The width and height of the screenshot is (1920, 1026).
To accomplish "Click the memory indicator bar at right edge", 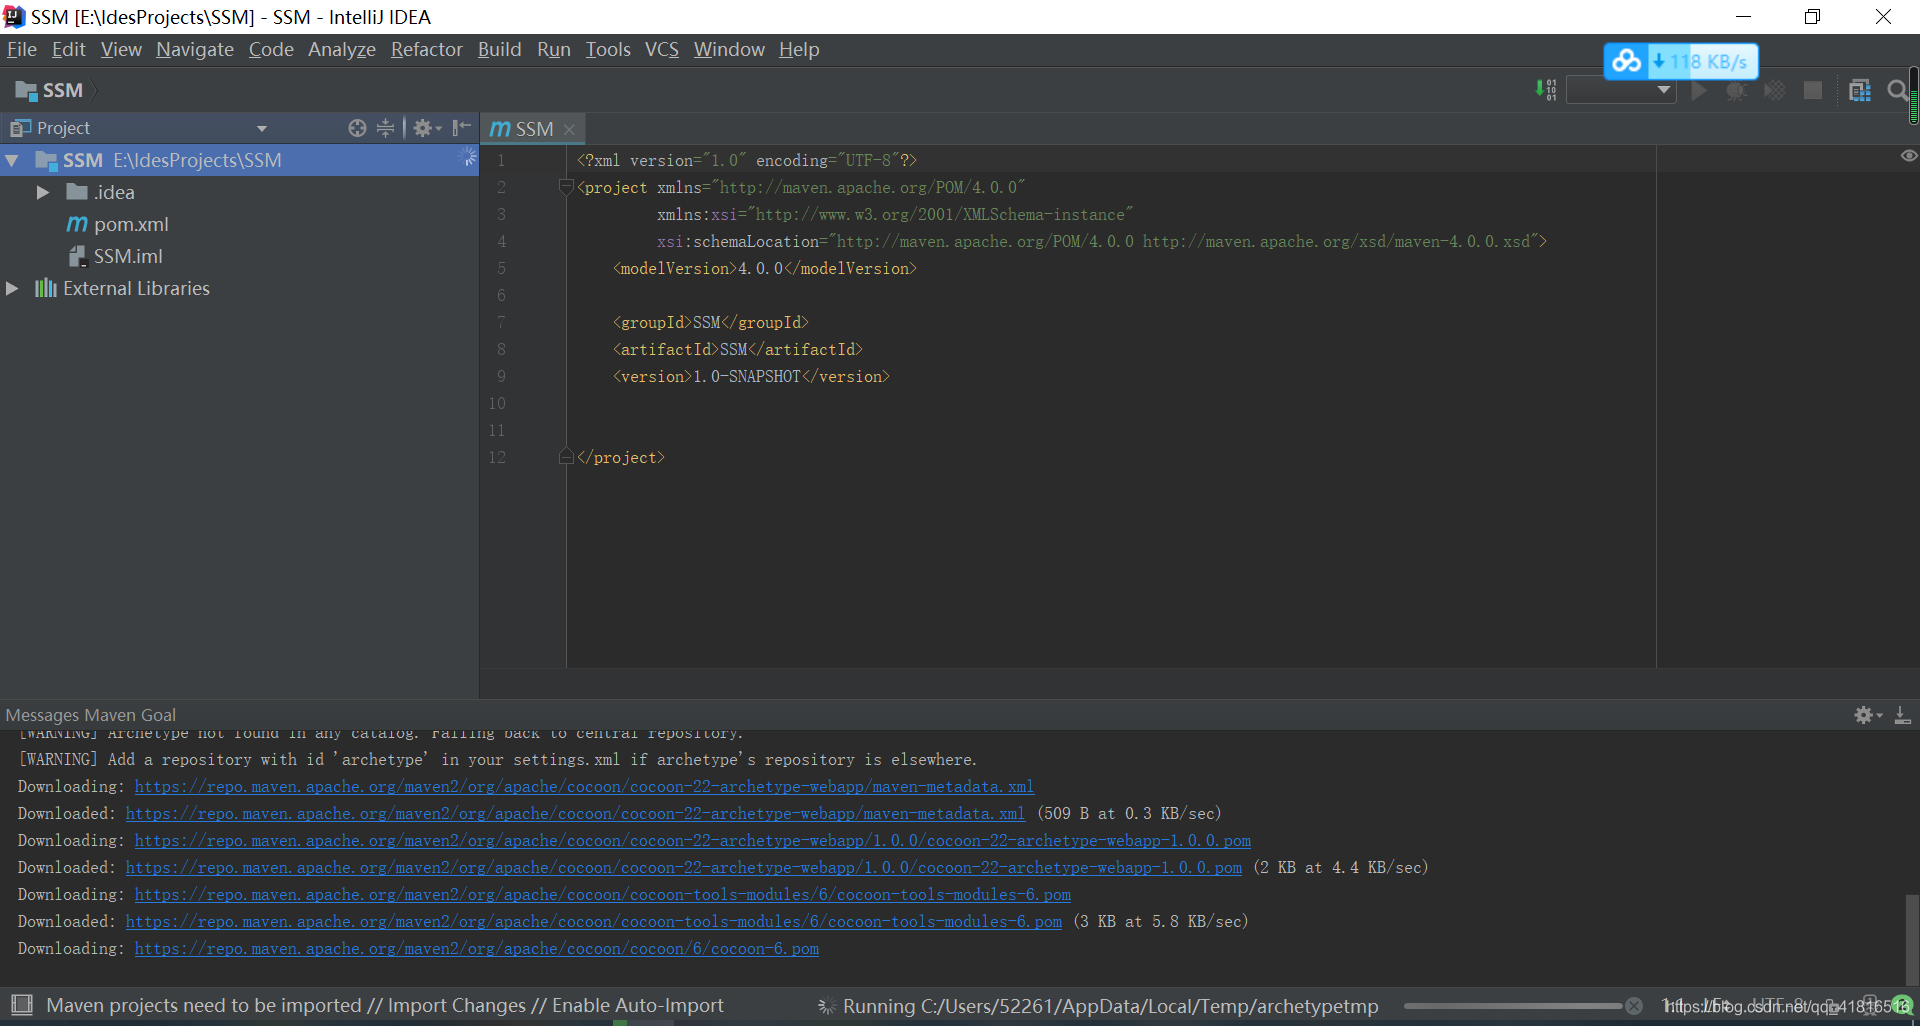I will coord(1914,94).
